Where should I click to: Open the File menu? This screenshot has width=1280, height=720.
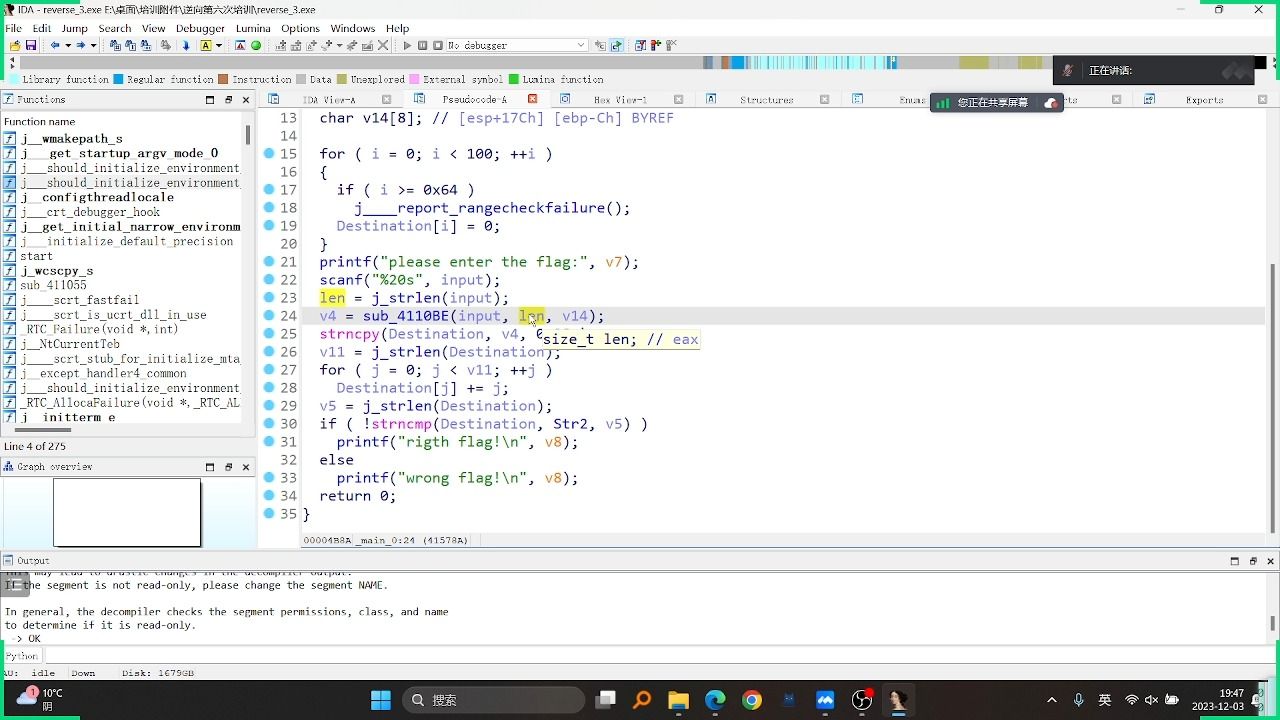coord(13,28)
